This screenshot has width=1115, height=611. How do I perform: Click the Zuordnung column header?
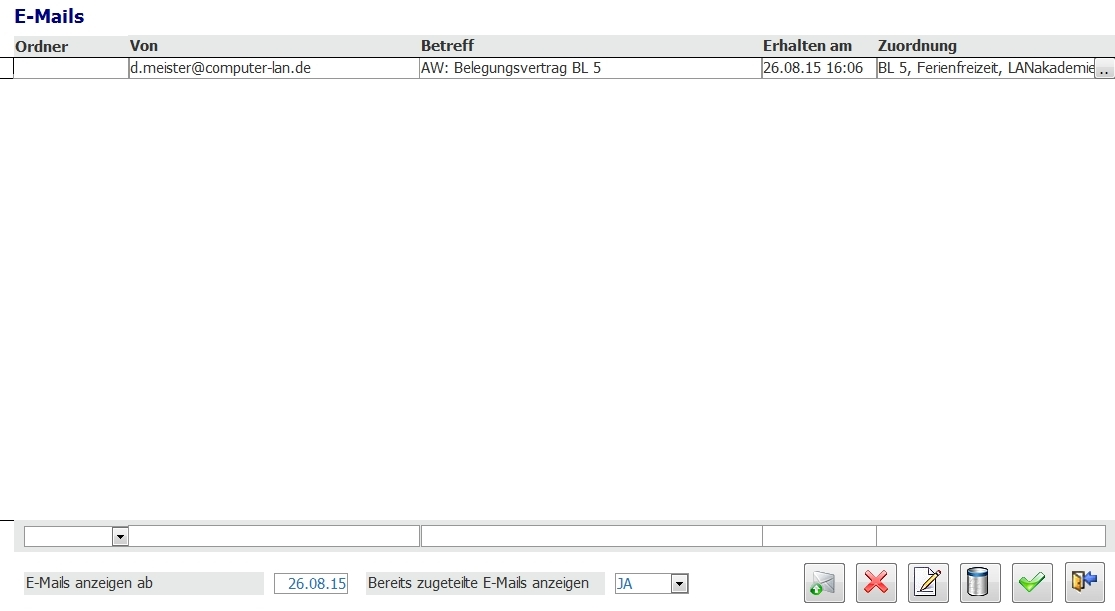click(917, 46)
